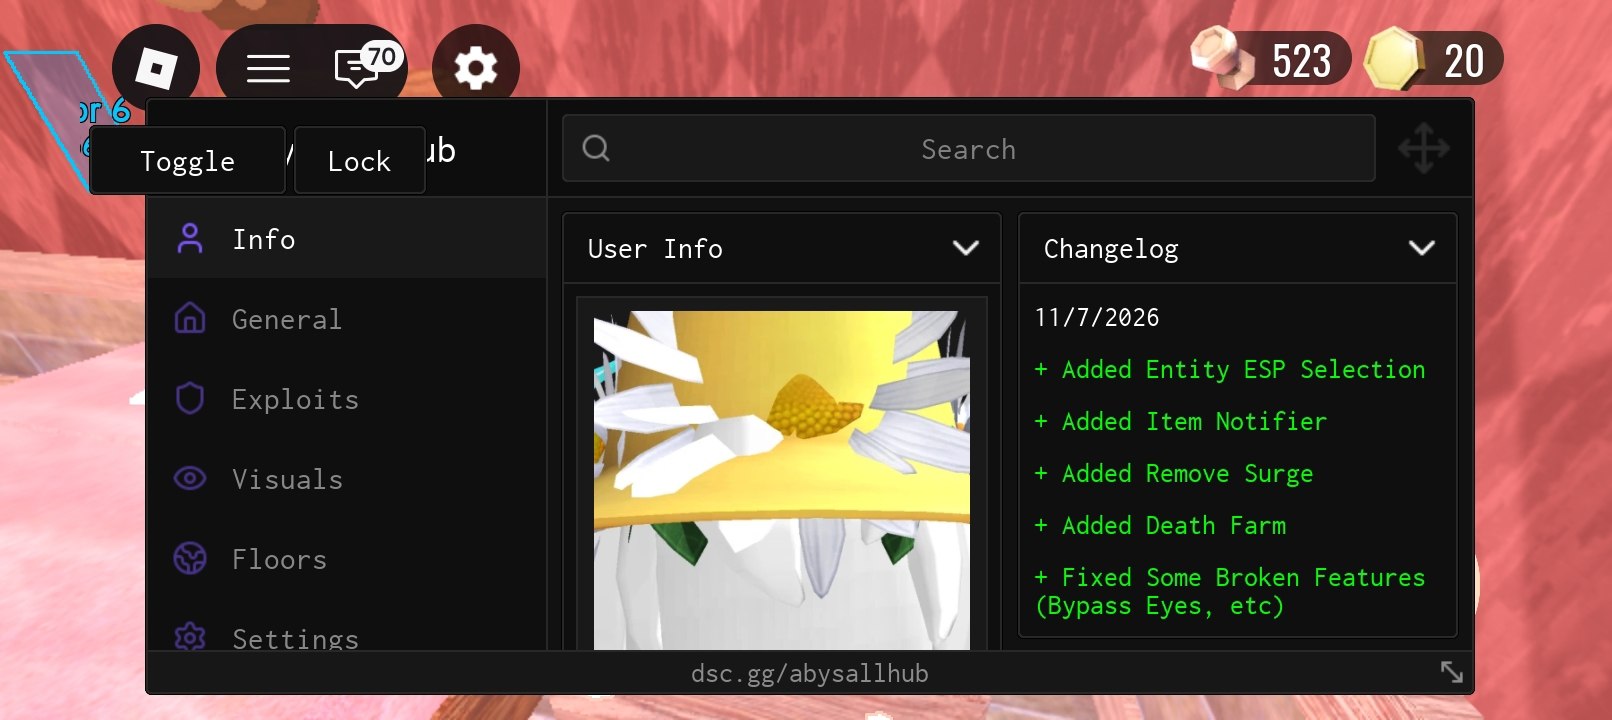This screenshot has height=720, width=1612.
Task: Click the Exploits shield icon
Action: coord(190,399)
